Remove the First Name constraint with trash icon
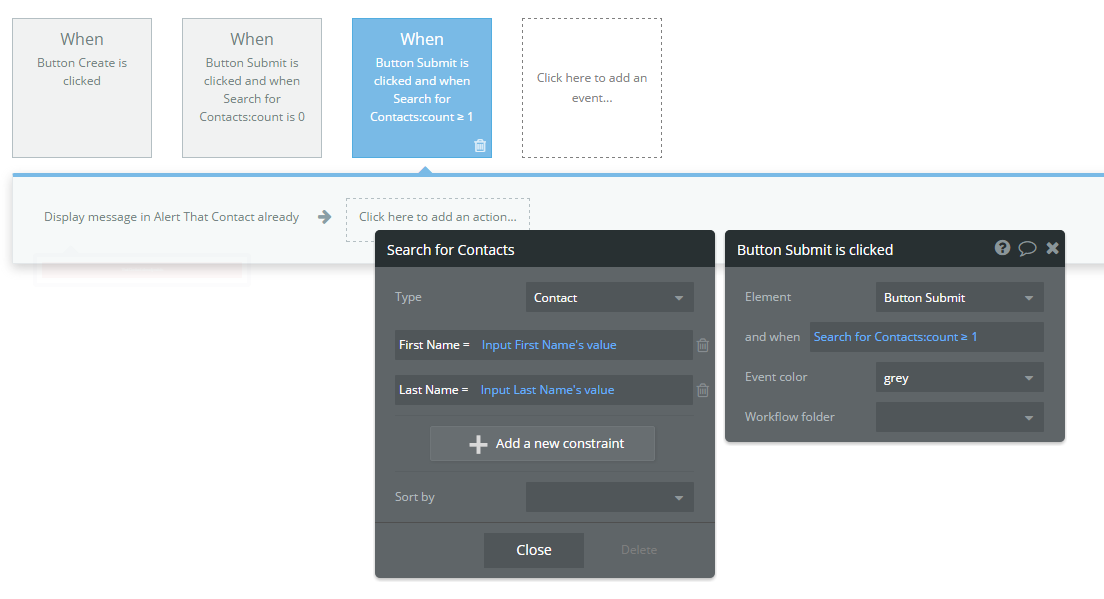Viewport: 1104px width, 599px height. (x=703, y=345)
